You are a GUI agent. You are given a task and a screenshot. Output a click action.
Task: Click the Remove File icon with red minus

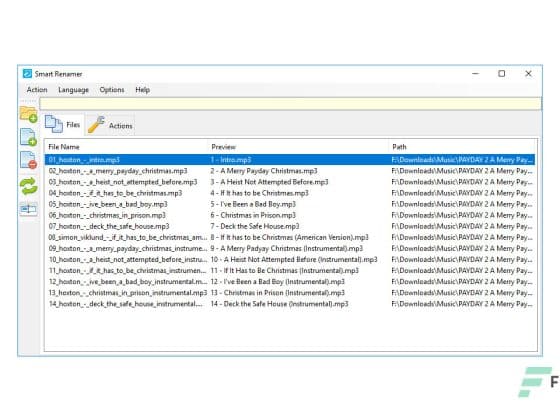29,160
